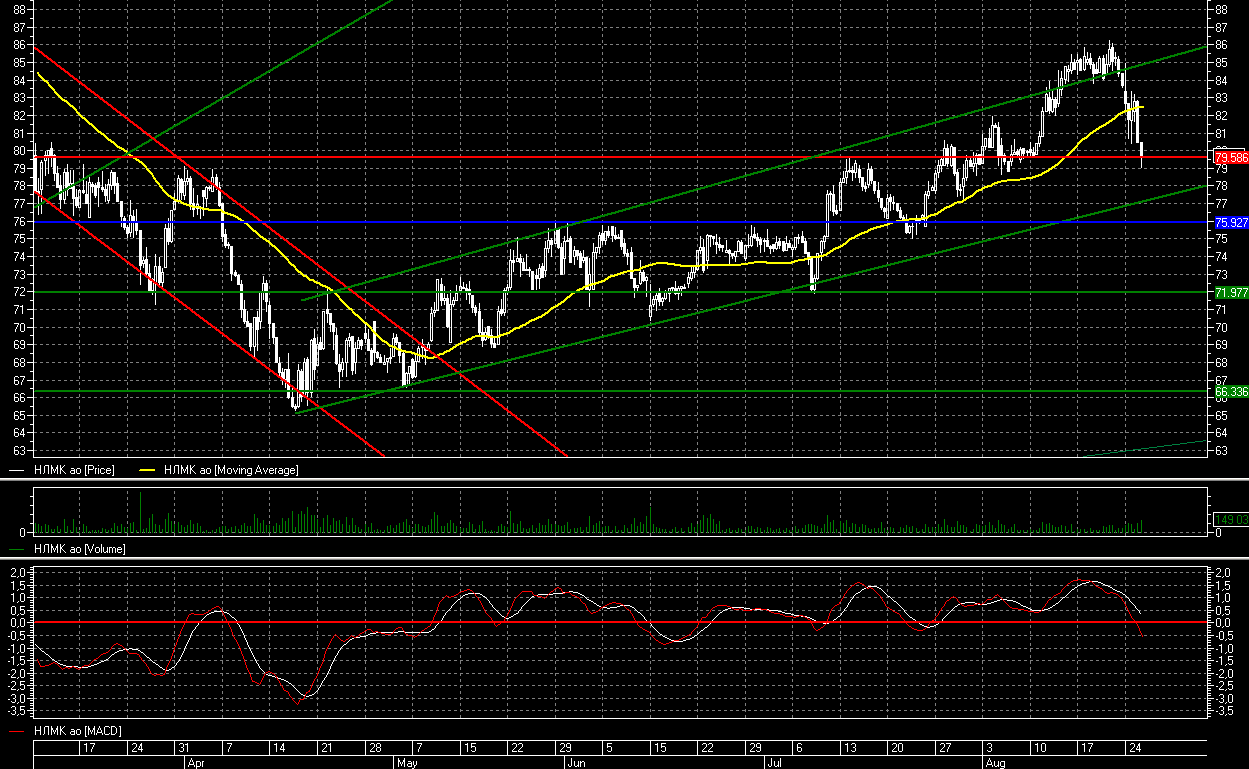The image size is (1249, 769).
Task: Click date label 31 on the time axis
Action: tap(184, 748)
